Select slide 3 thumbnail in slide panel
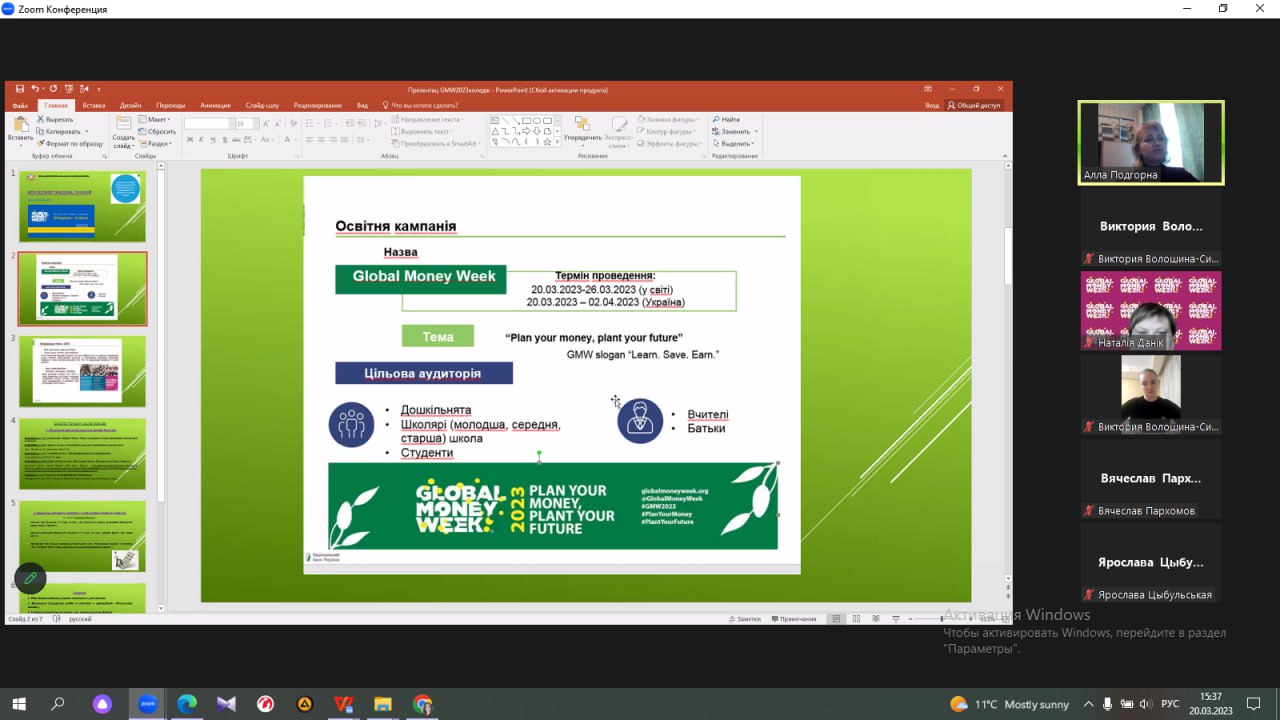This screenshot has height=720, width=1280. (x=82, y=371)
